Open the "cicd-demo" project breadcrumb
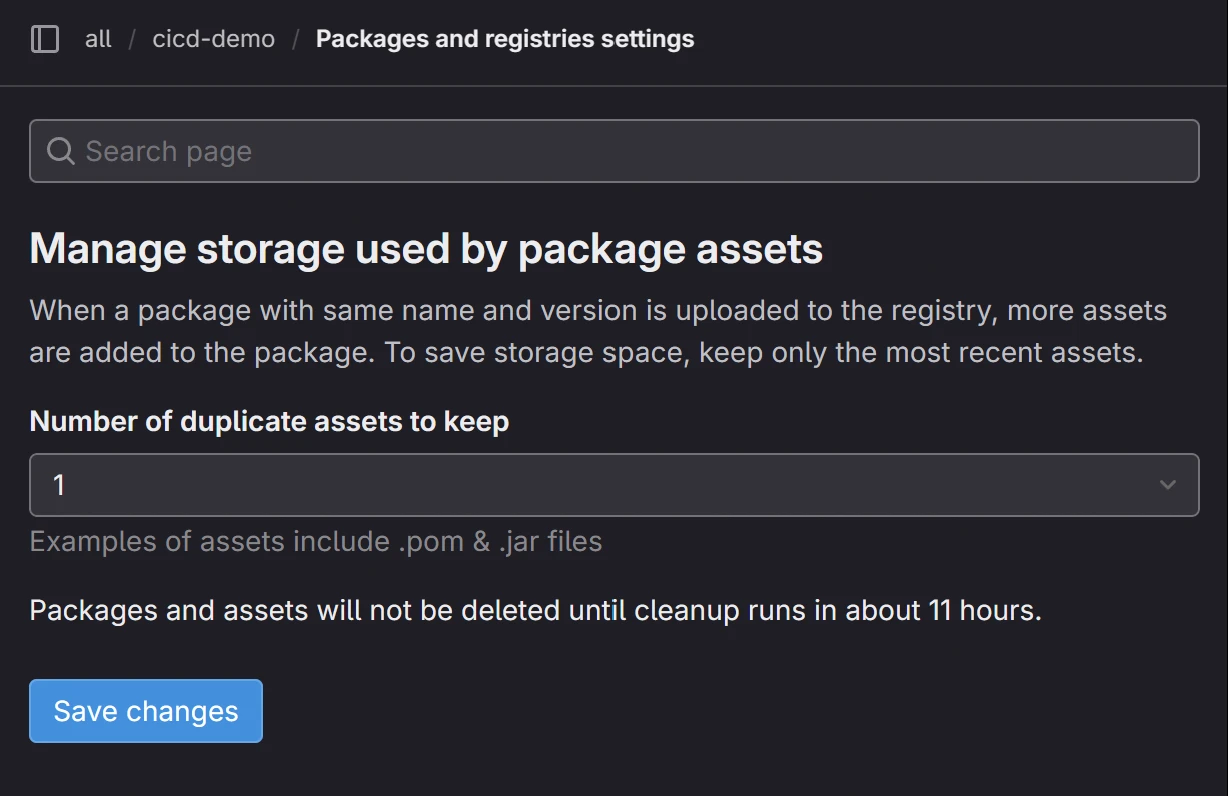The height and width of the screenshot is (796, 1228). pos(213,39)
